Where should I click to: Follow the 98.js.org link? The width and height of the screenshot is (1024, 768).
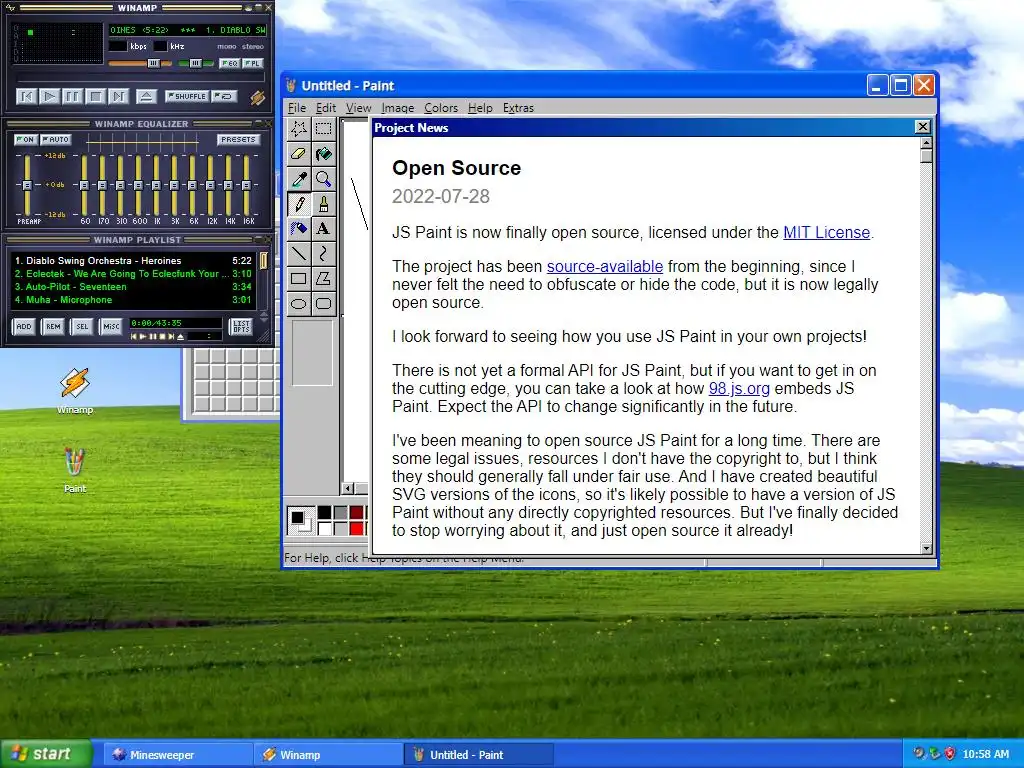[739, 389]
